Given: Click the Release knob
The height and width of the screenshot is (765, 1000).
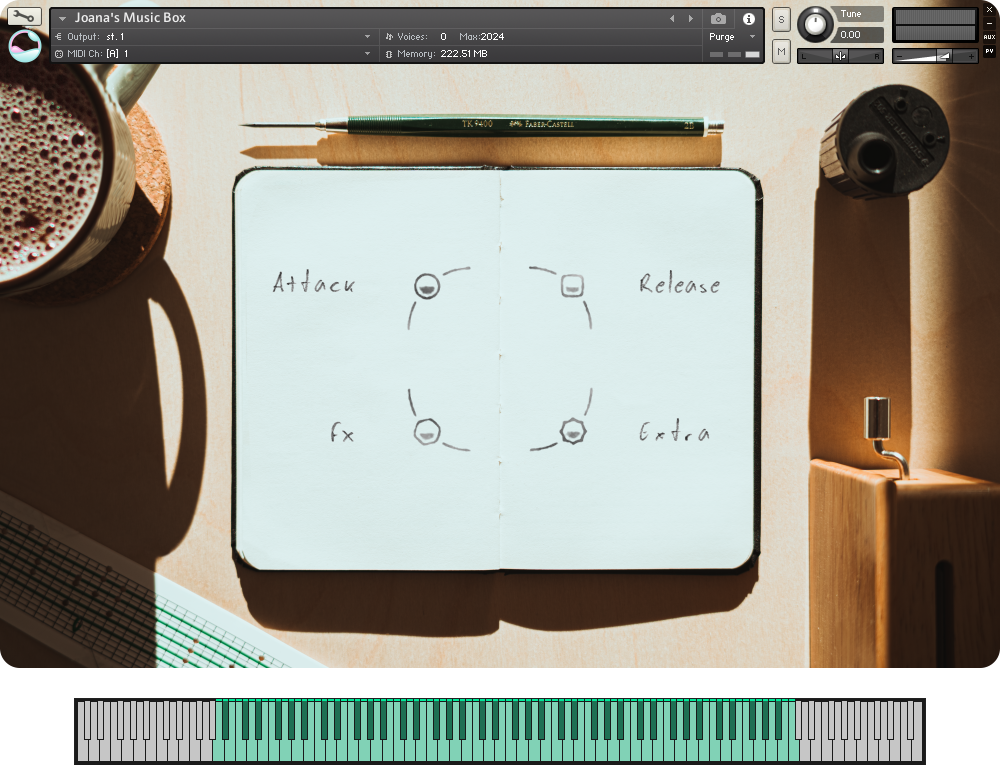Looking at the screenshot, I should (x=572, y=286).
